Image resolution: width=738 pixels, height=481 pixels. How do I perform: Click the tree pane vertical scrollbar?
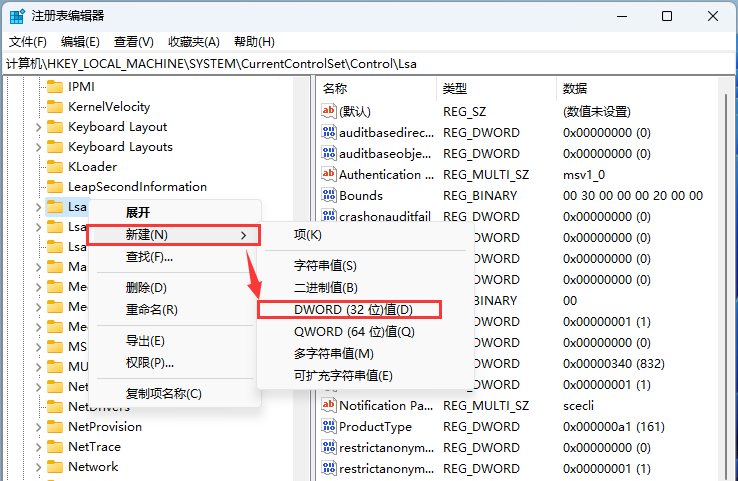click(x=301, y=279)
